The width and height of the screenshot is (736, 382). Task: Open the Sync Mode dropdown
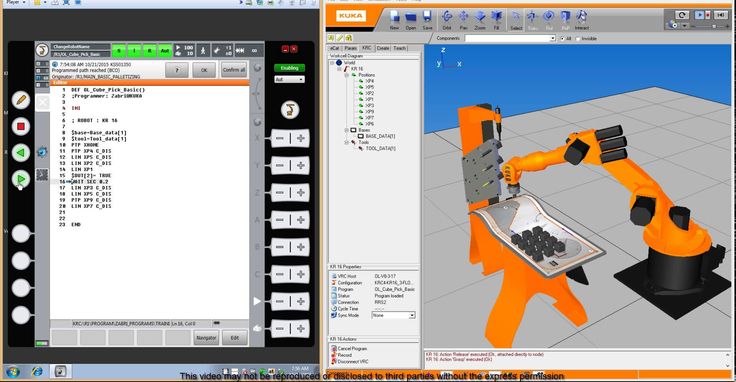[412, 315]
